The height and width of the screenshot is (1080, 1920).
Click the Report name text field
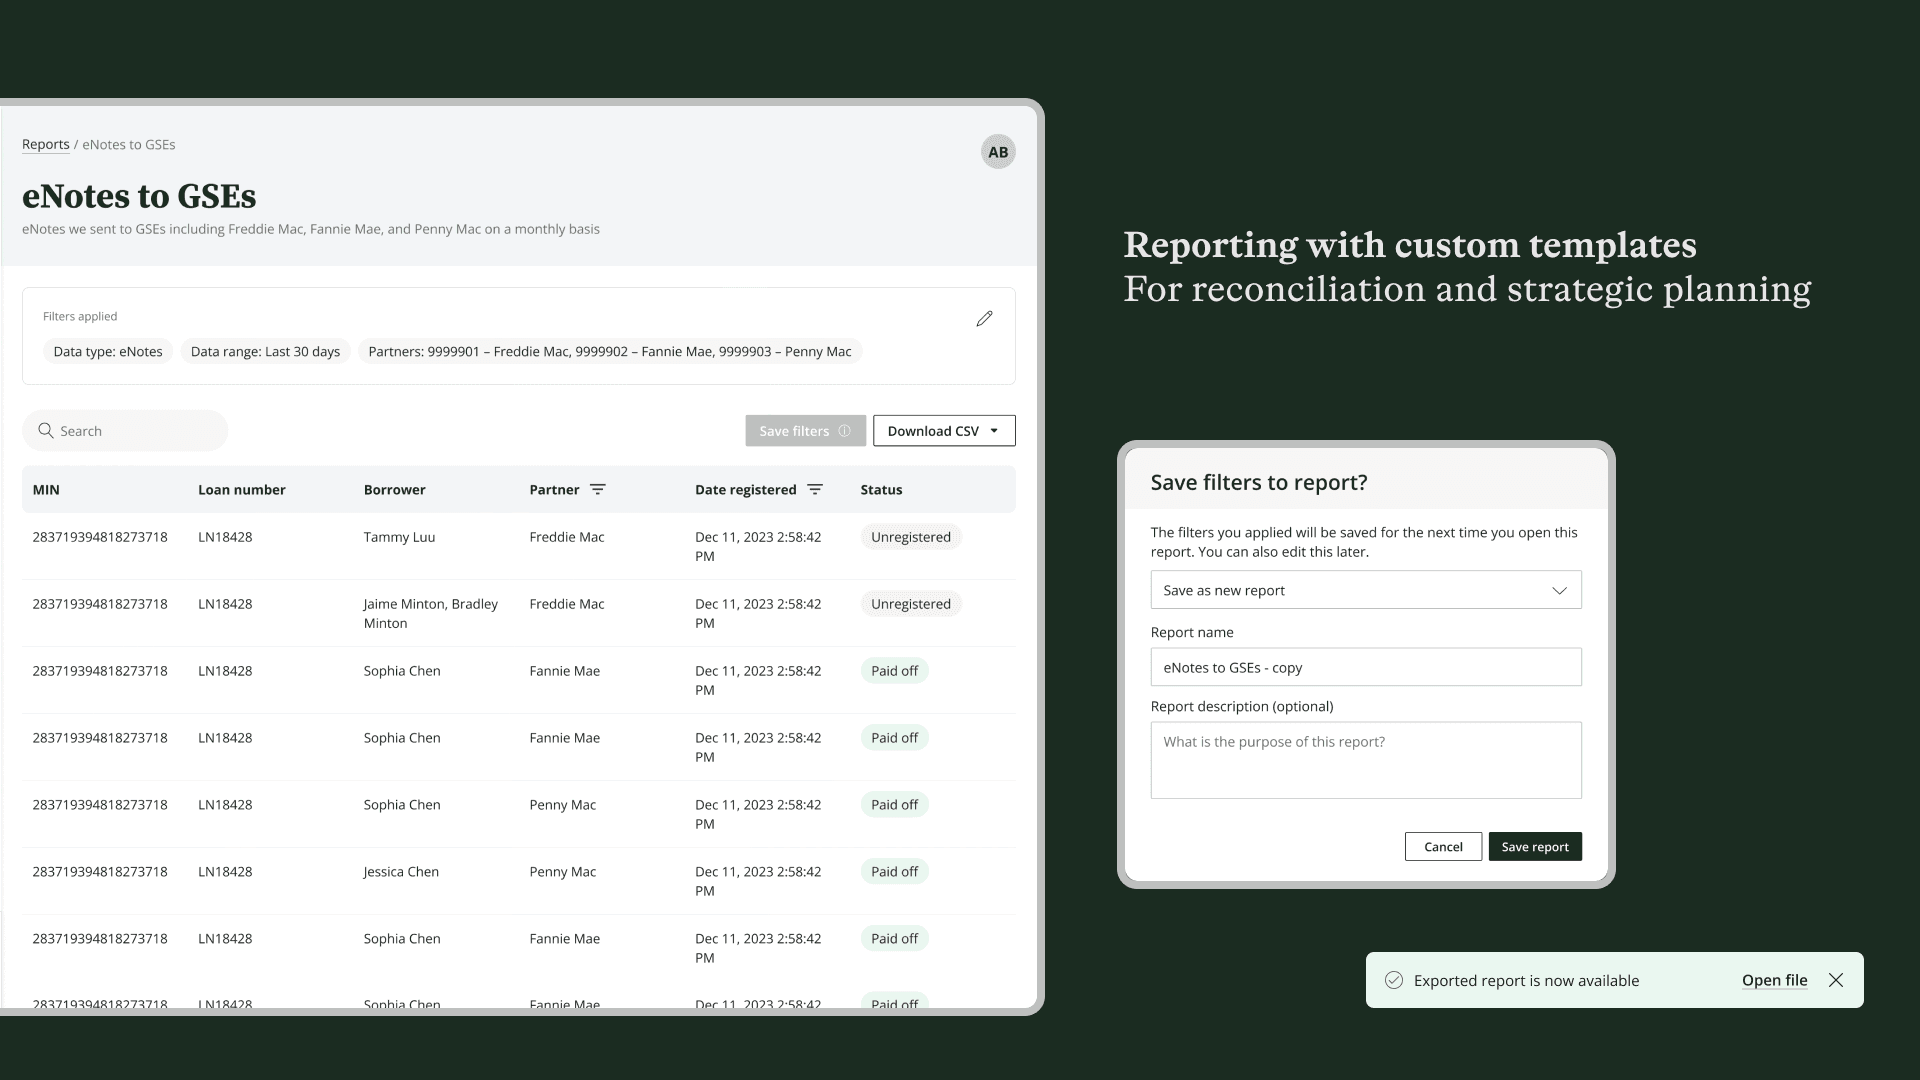[x=1365, y=667]
